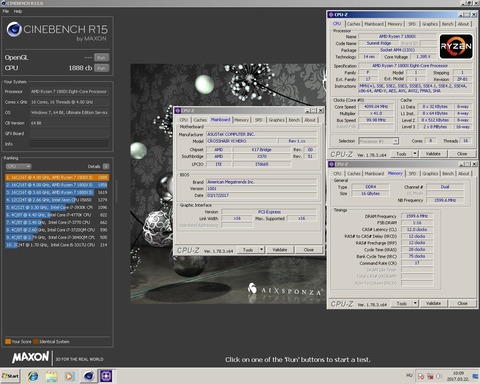Click the Start button
This screenshot has width=480, height=384.
(10, 376)
